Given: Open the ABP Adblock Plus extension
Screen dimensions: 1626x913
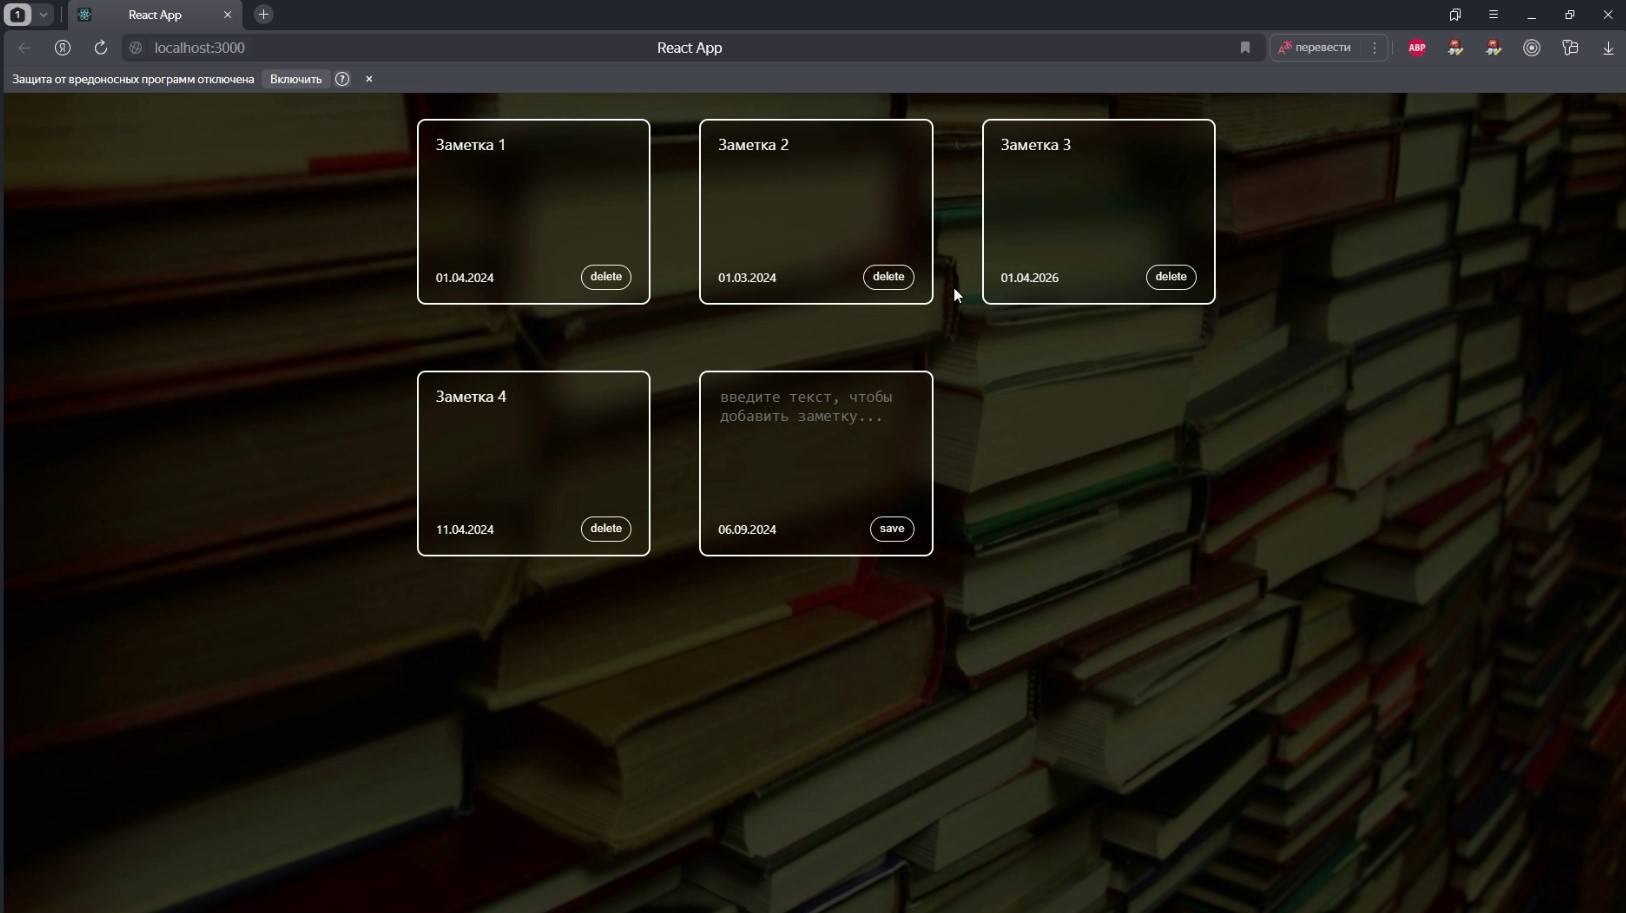Looking at the screenshot, I should click(x=1417, y=48).
